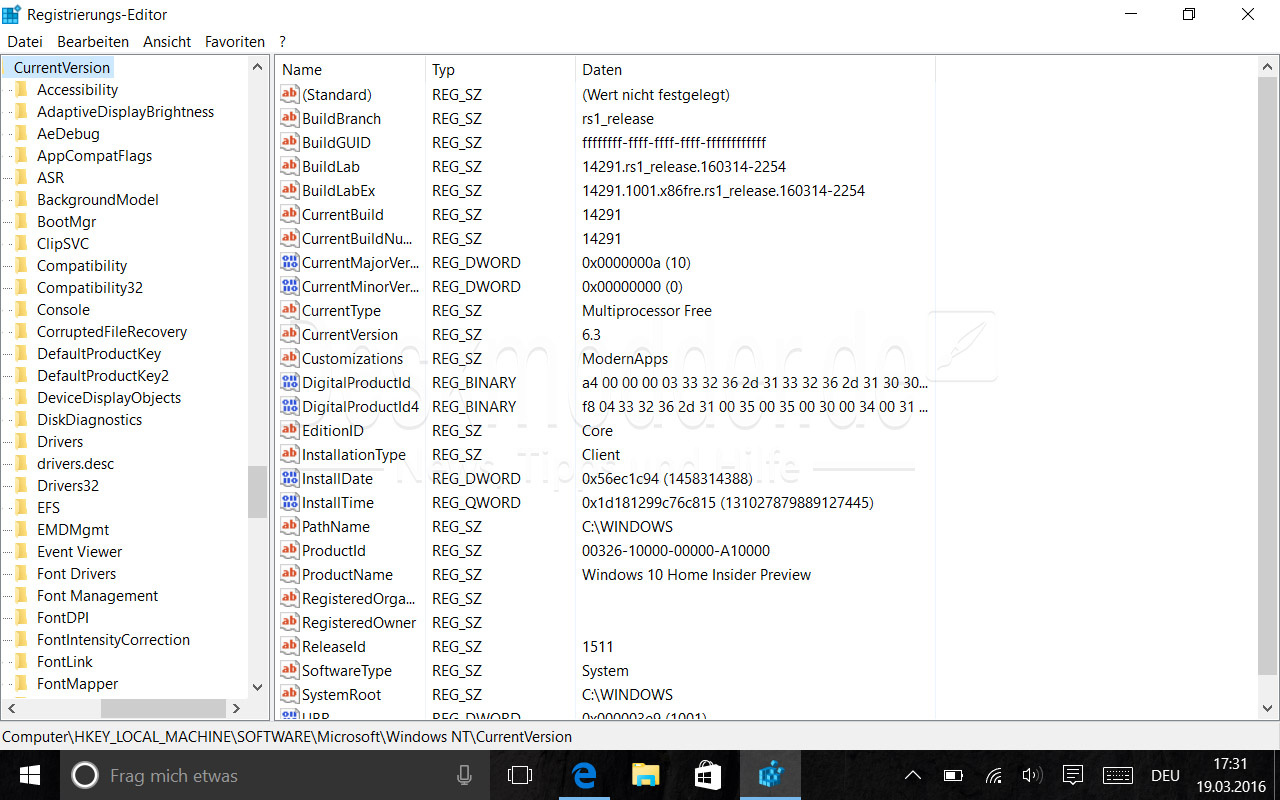Select the PathName value name
1280x800 pixels.
tap(336, 526)
